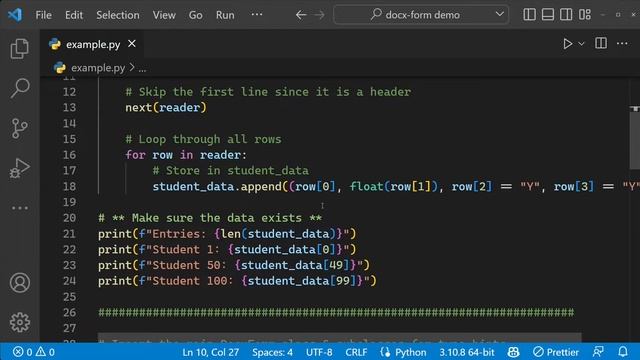Open the Search view in activity bar
The image size is (640, 360).
click(19, 88)
